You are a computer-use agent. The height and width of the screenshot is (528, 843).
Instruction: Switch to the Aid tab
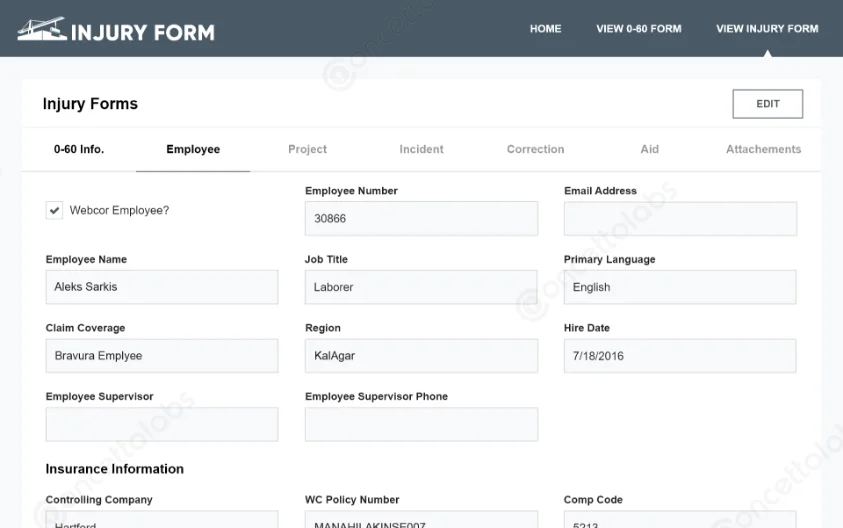tap(649, 149)
